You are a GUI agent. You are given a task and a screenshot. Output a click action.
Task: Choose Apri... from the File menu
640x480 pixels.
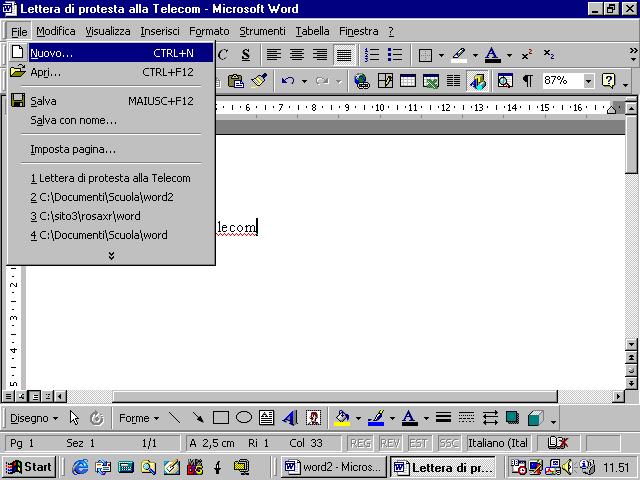point(111,72)
